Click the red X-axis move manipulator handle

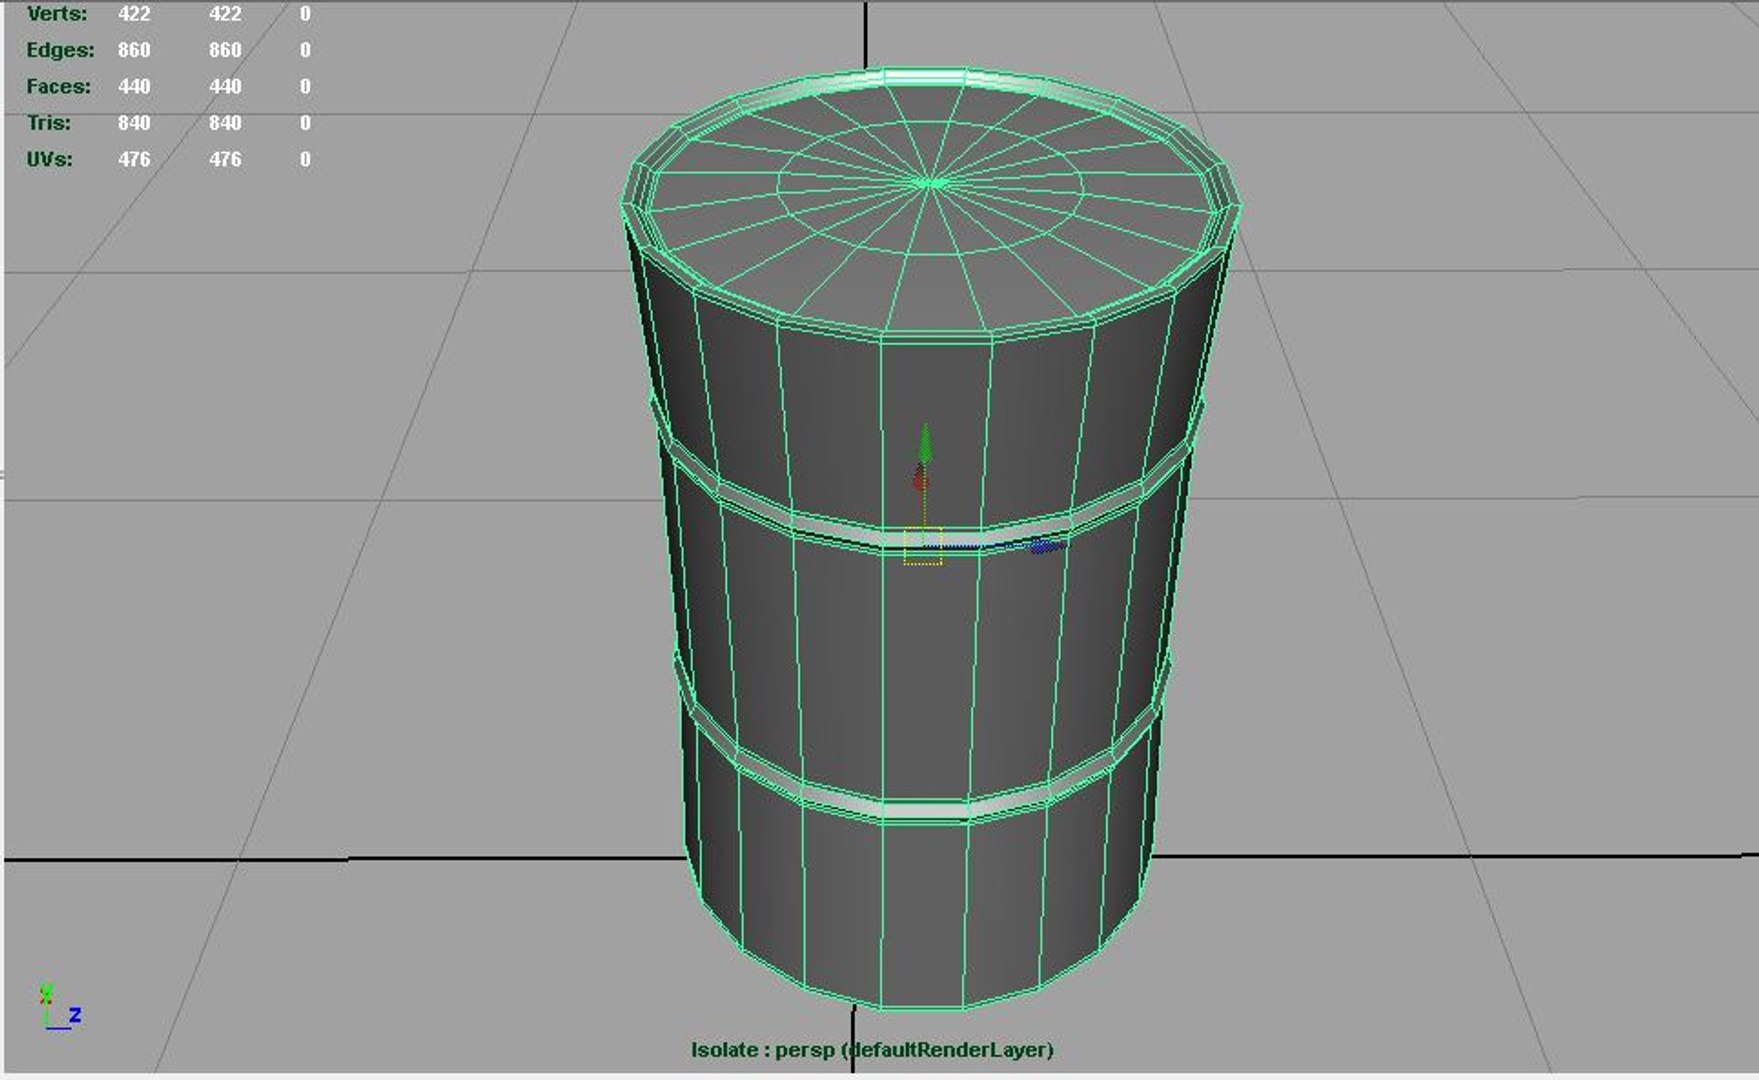919,478
